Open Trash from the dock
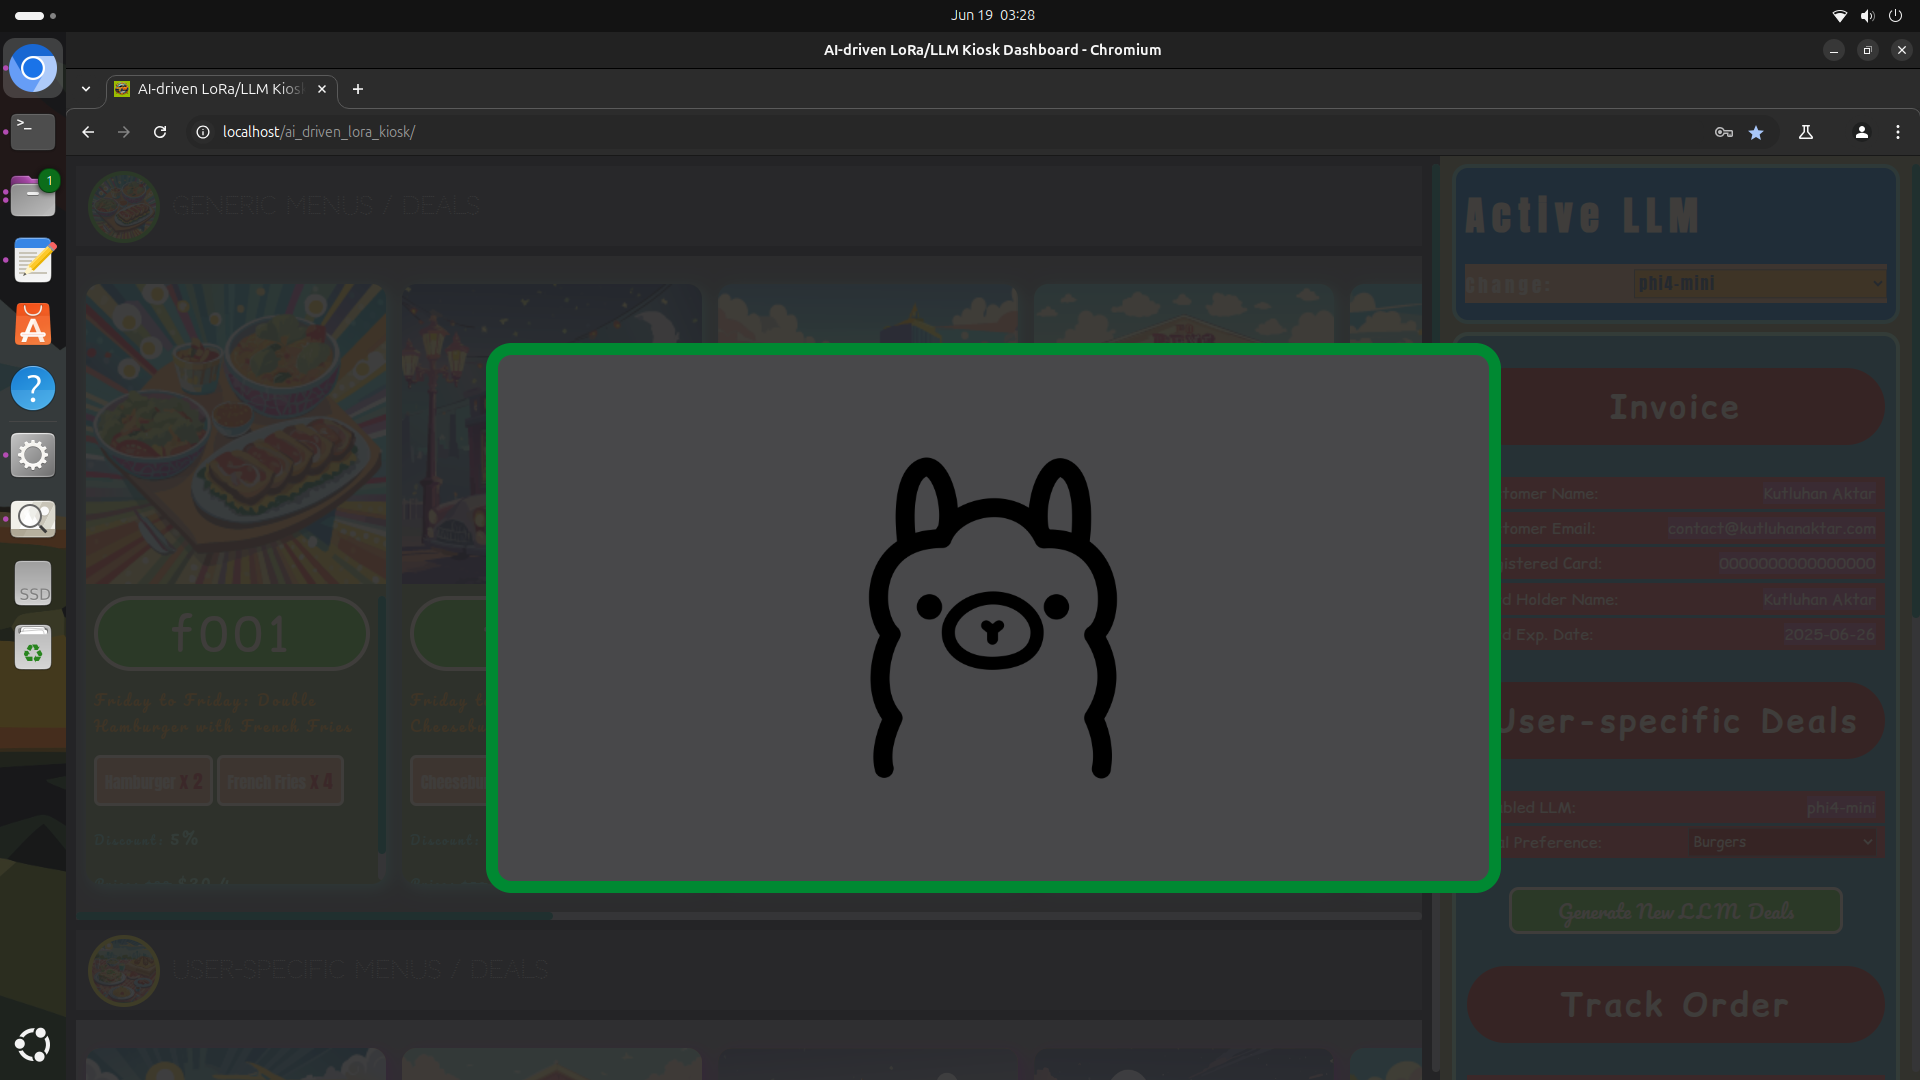 [33, 648]
